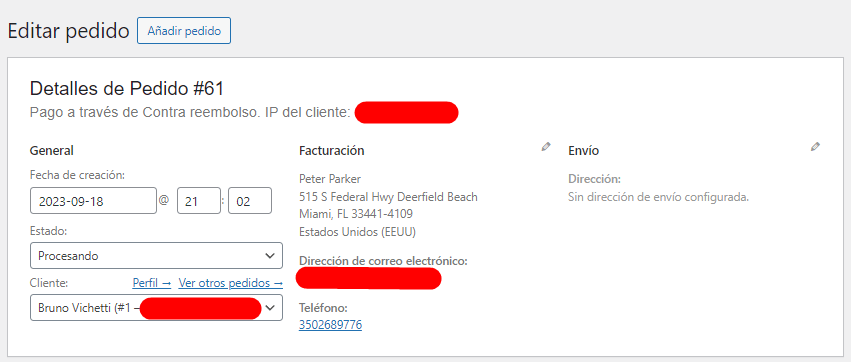The height and width of the screenshot is (362, 851).
Task: Click the Facturación edit pencil icon
Action: tap(546, 147)
